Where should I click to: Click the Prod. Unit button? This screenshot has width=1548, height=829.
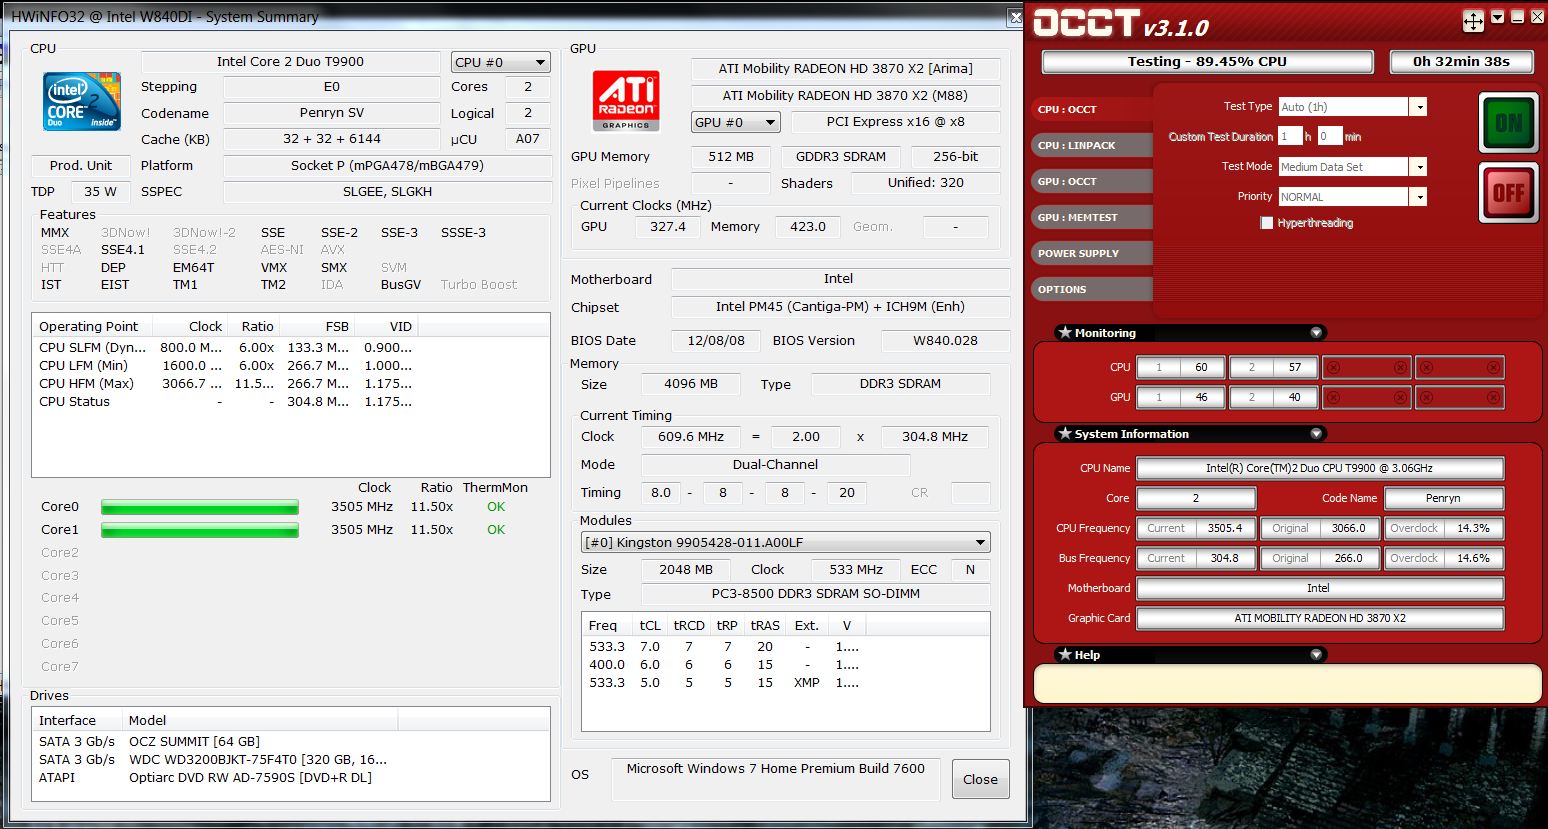[81, 166]
